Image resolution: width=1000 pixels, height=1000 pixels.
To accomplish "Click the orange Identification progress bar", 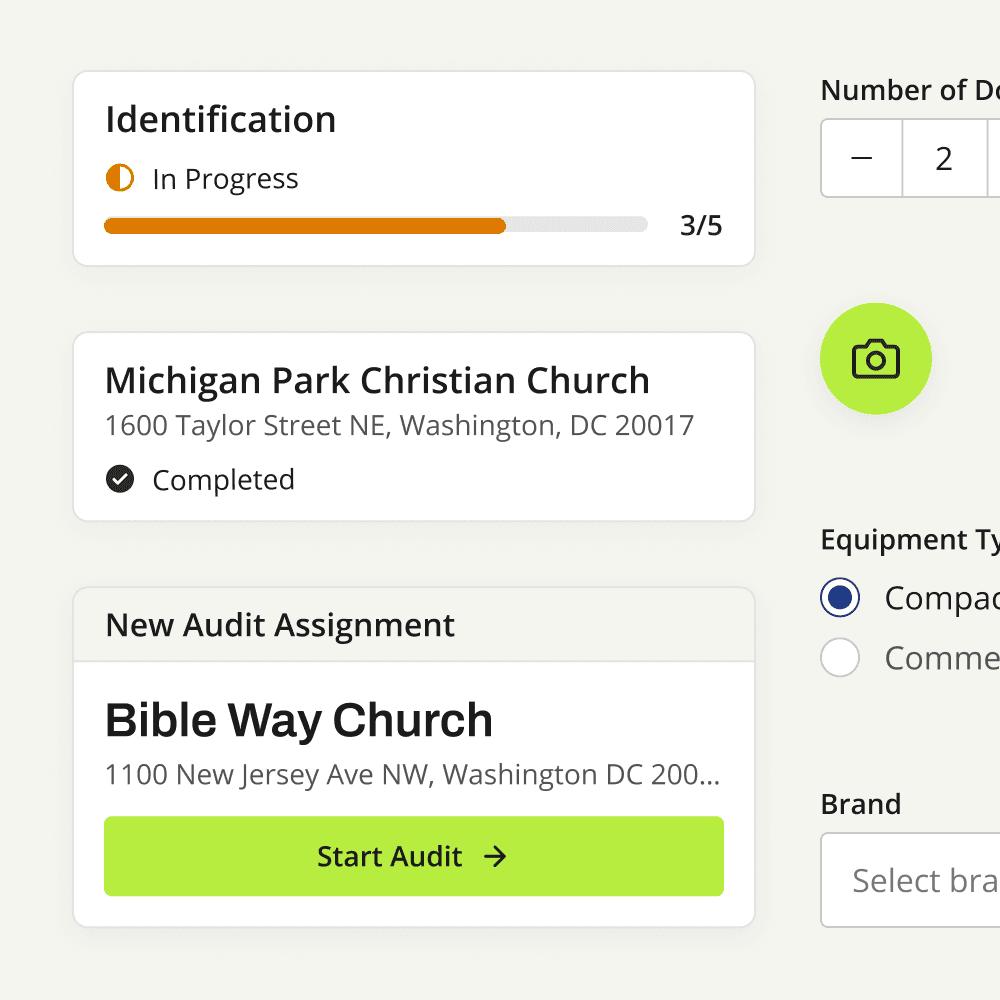I will 305,226.
